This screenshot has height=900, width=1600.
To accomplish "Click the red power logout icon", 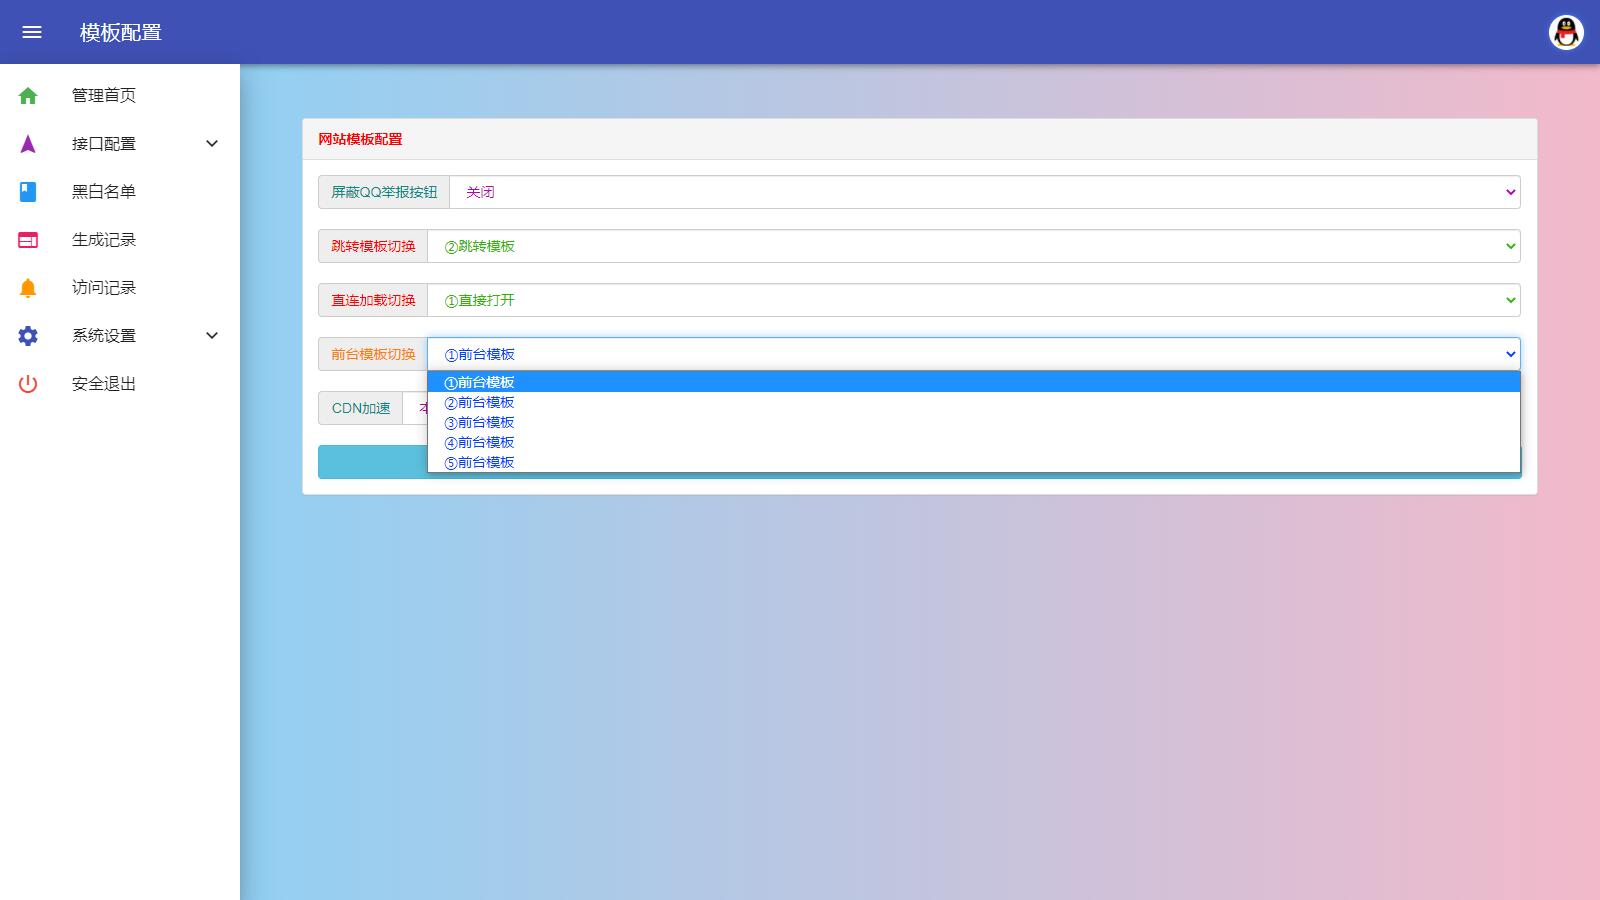I will click(x=28, y=384).
